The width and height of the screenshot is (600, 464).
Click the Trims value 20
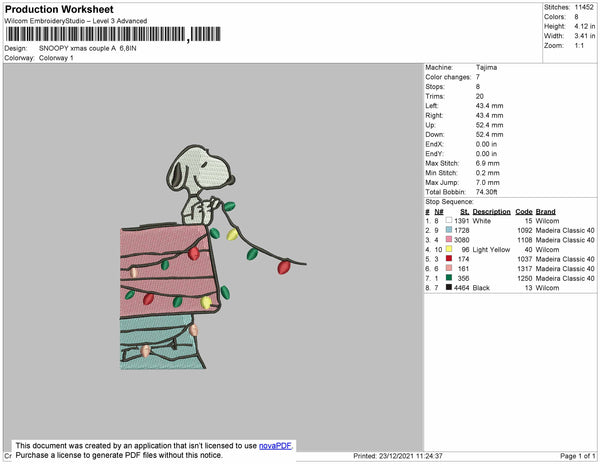(x=480, y=96)
